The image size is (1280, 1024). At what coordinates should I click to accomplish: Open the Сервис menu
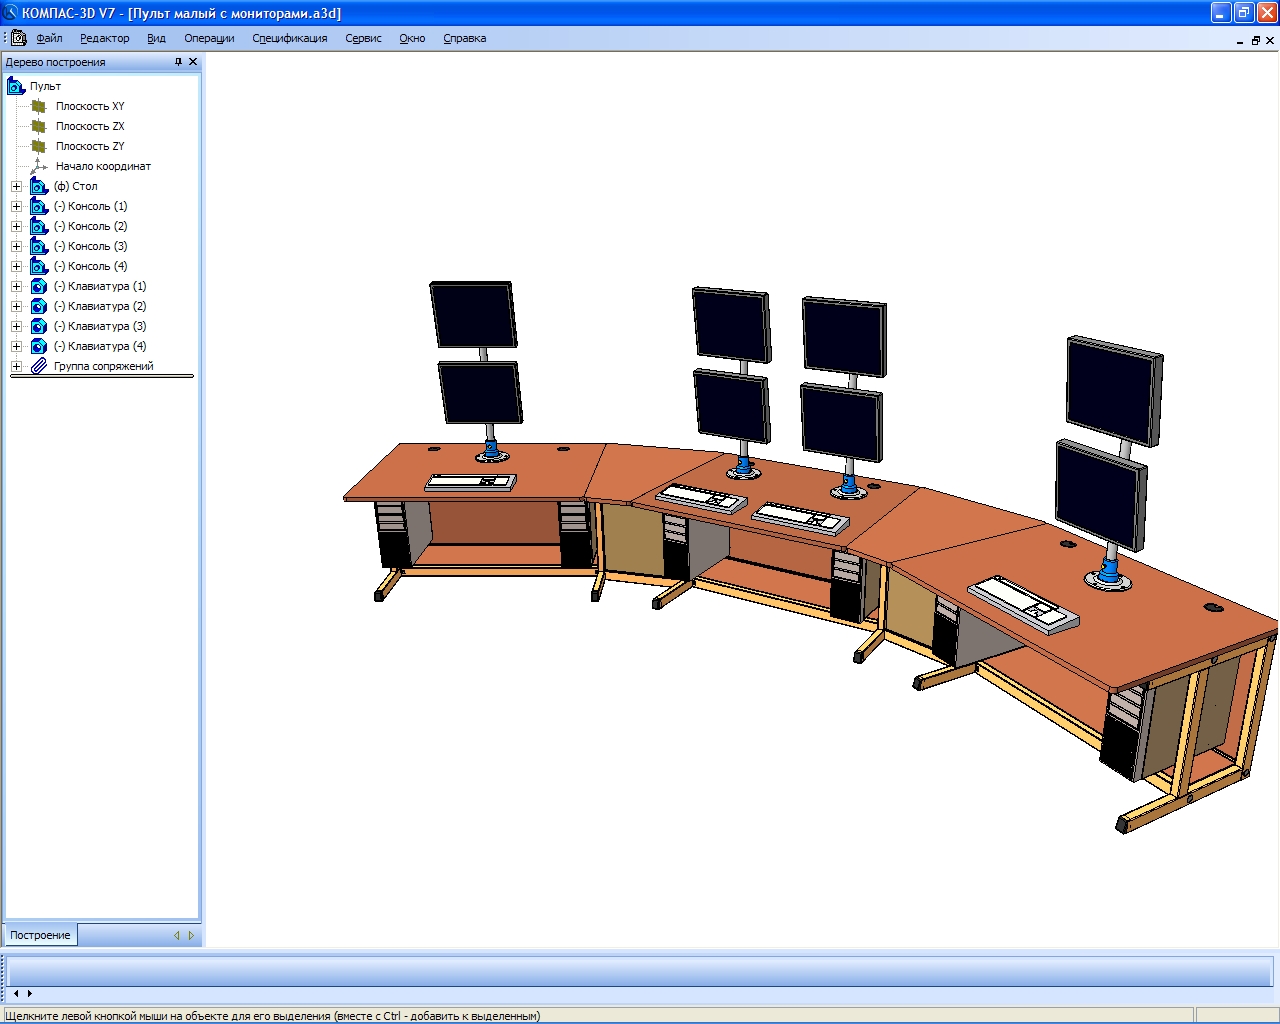coord(363,38)
